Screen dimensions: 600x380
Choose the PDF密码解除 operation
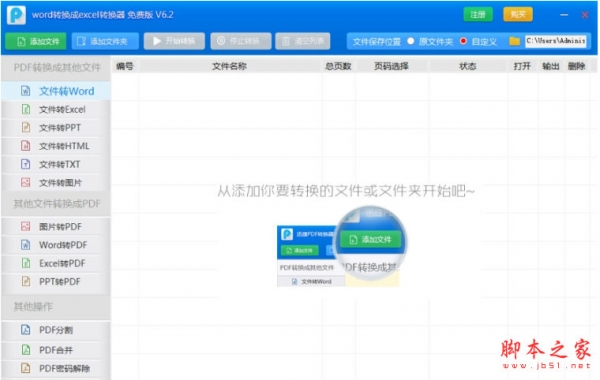tap(56, 369)
